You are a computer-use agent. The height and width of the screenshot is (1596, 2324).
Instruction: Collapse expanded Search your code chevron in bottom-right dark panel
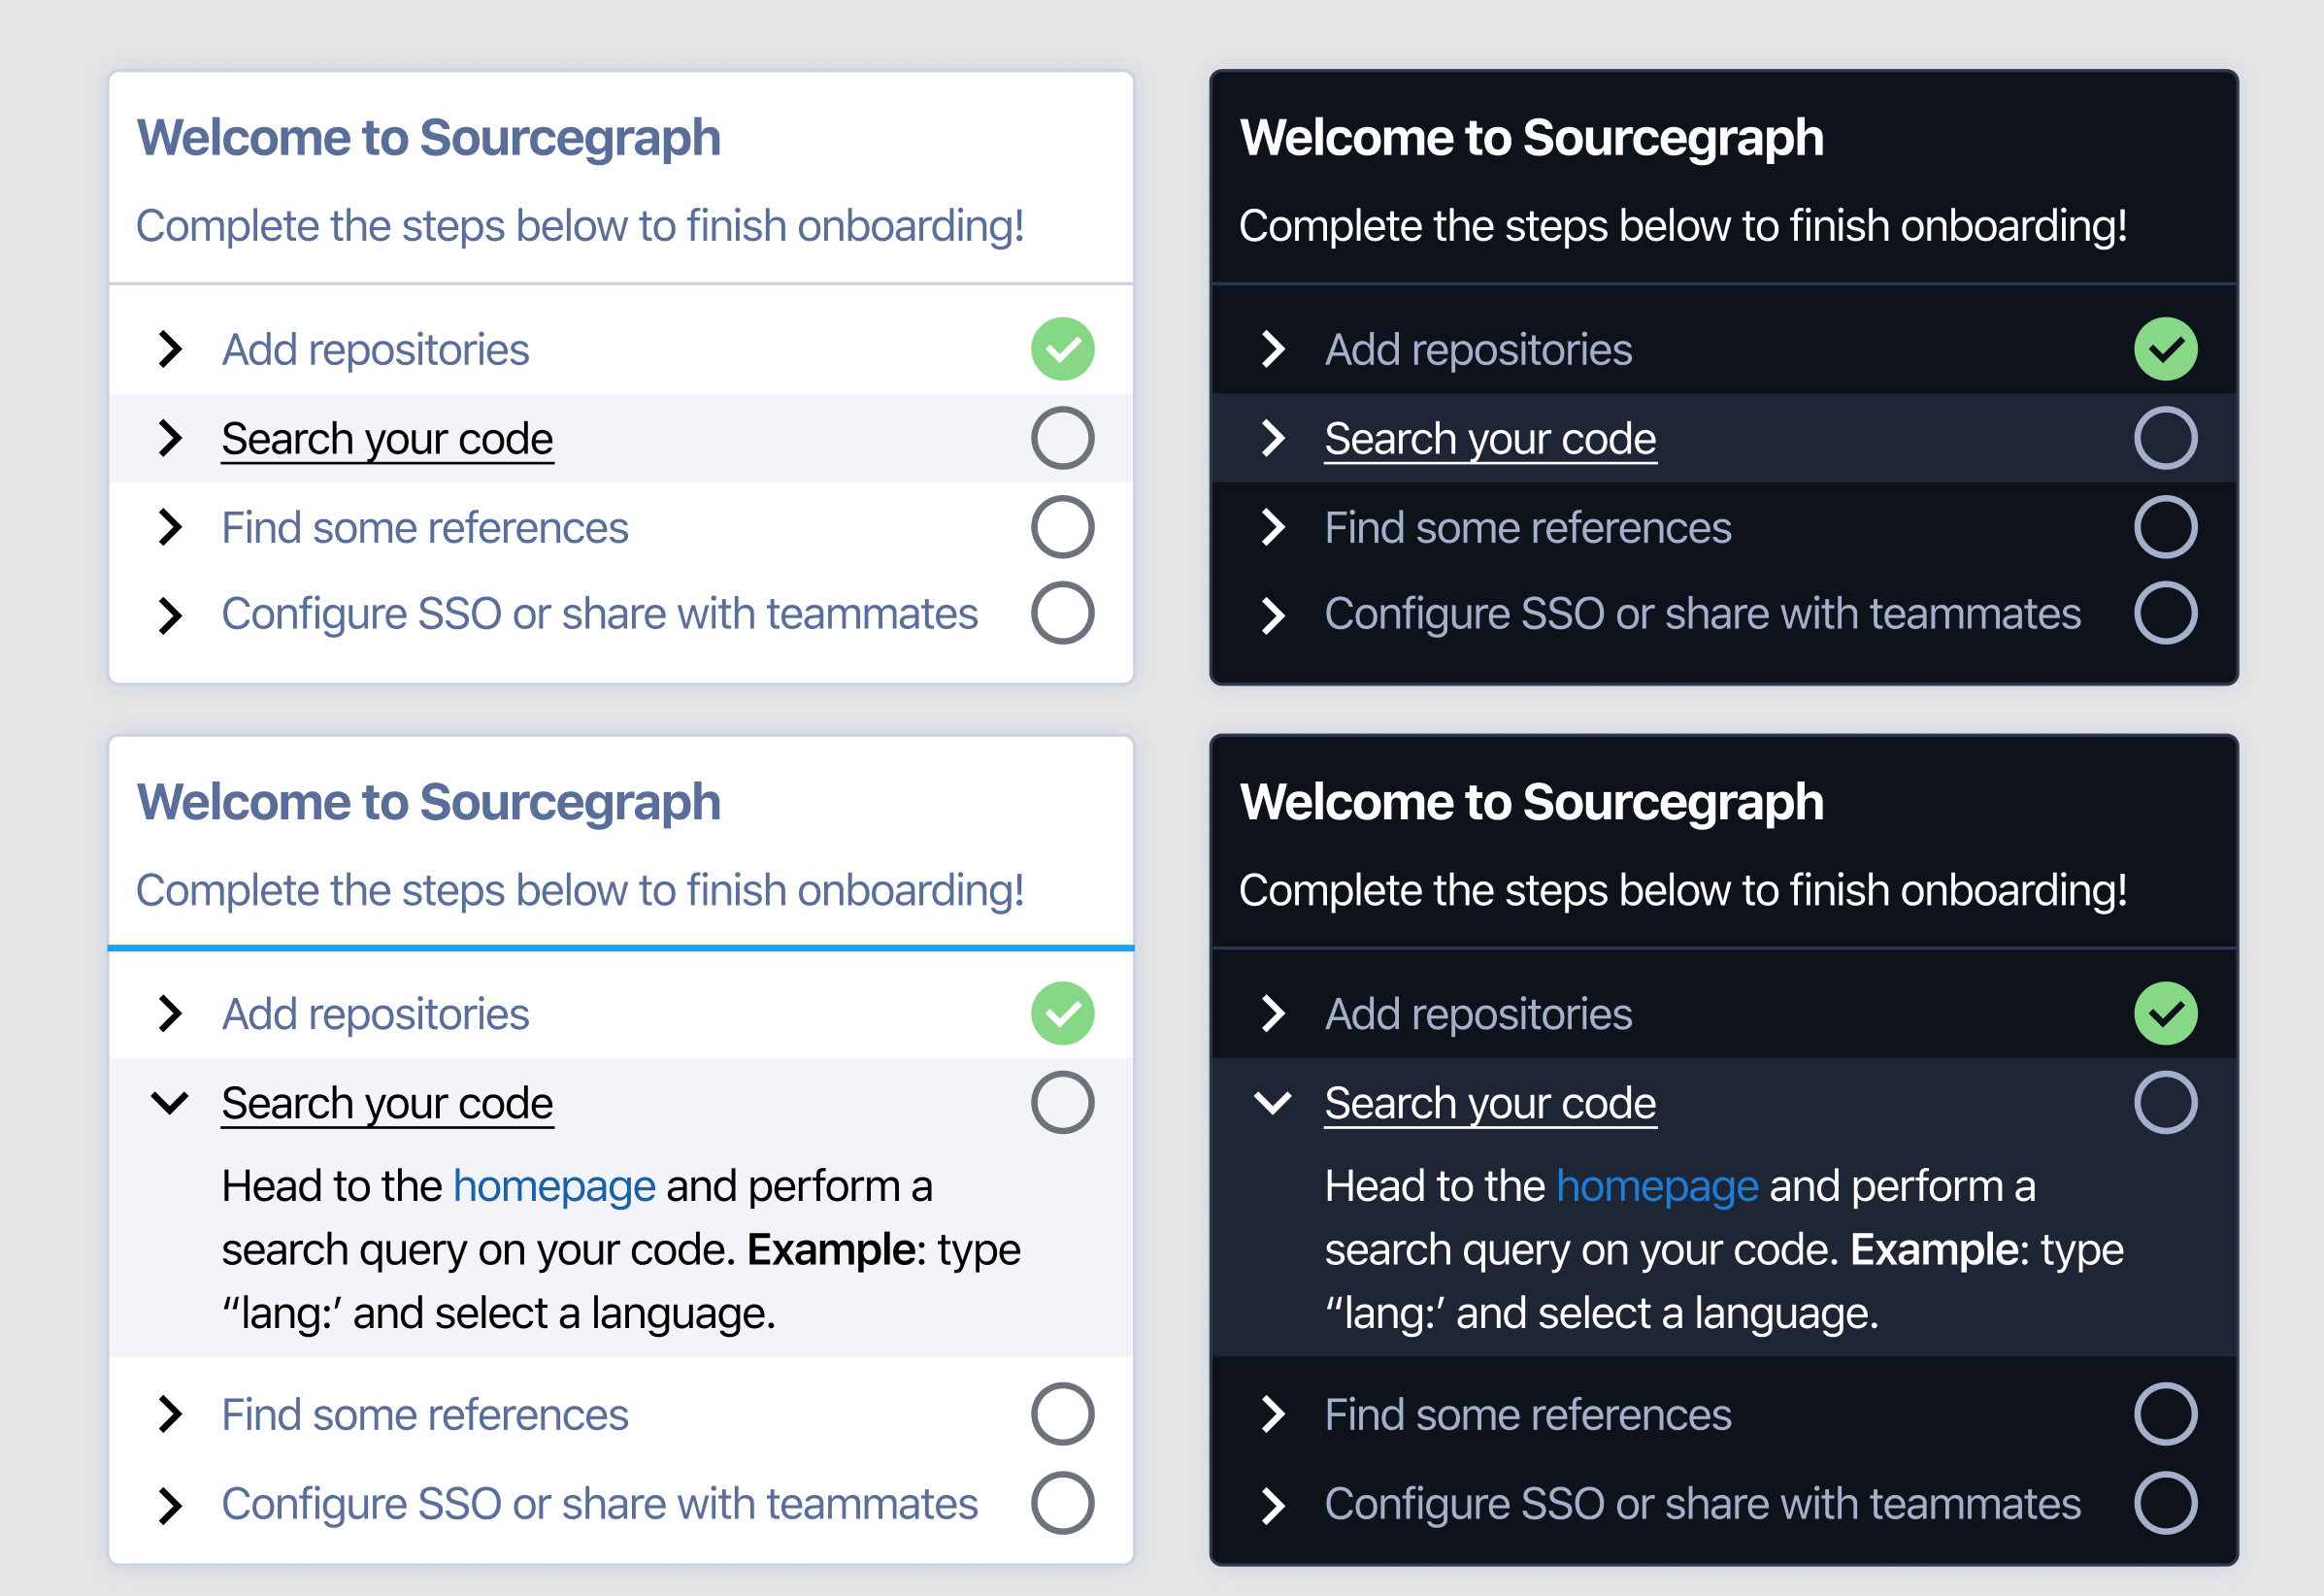tap(1272, 1102)
